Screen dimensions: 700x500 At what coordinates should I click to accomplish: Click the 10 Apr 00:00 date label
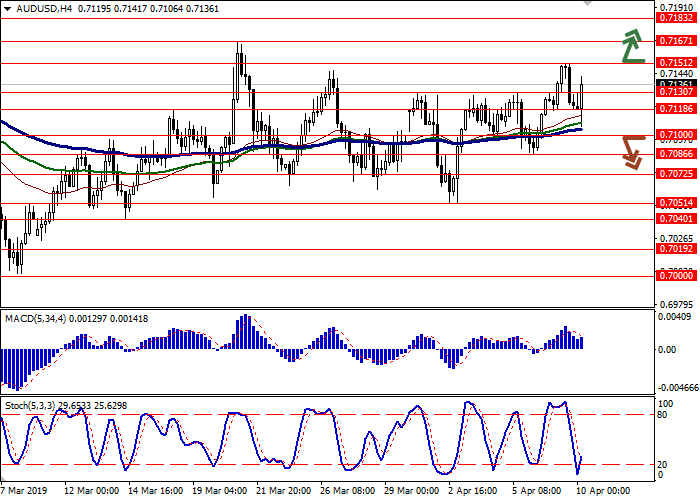(x=601, y=491)
